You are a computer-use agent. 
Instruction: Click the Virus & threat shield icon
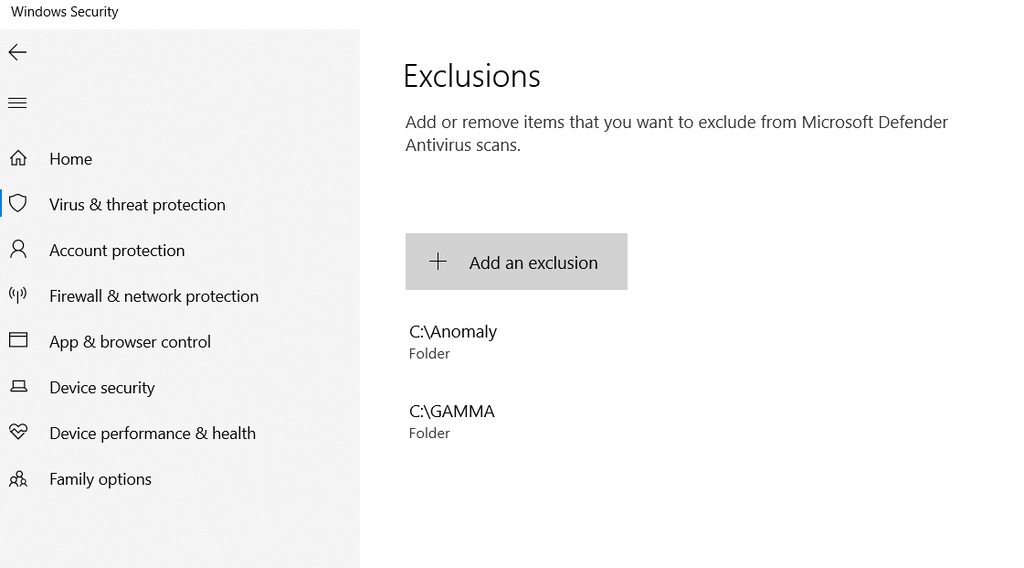[x=18, y=204]
